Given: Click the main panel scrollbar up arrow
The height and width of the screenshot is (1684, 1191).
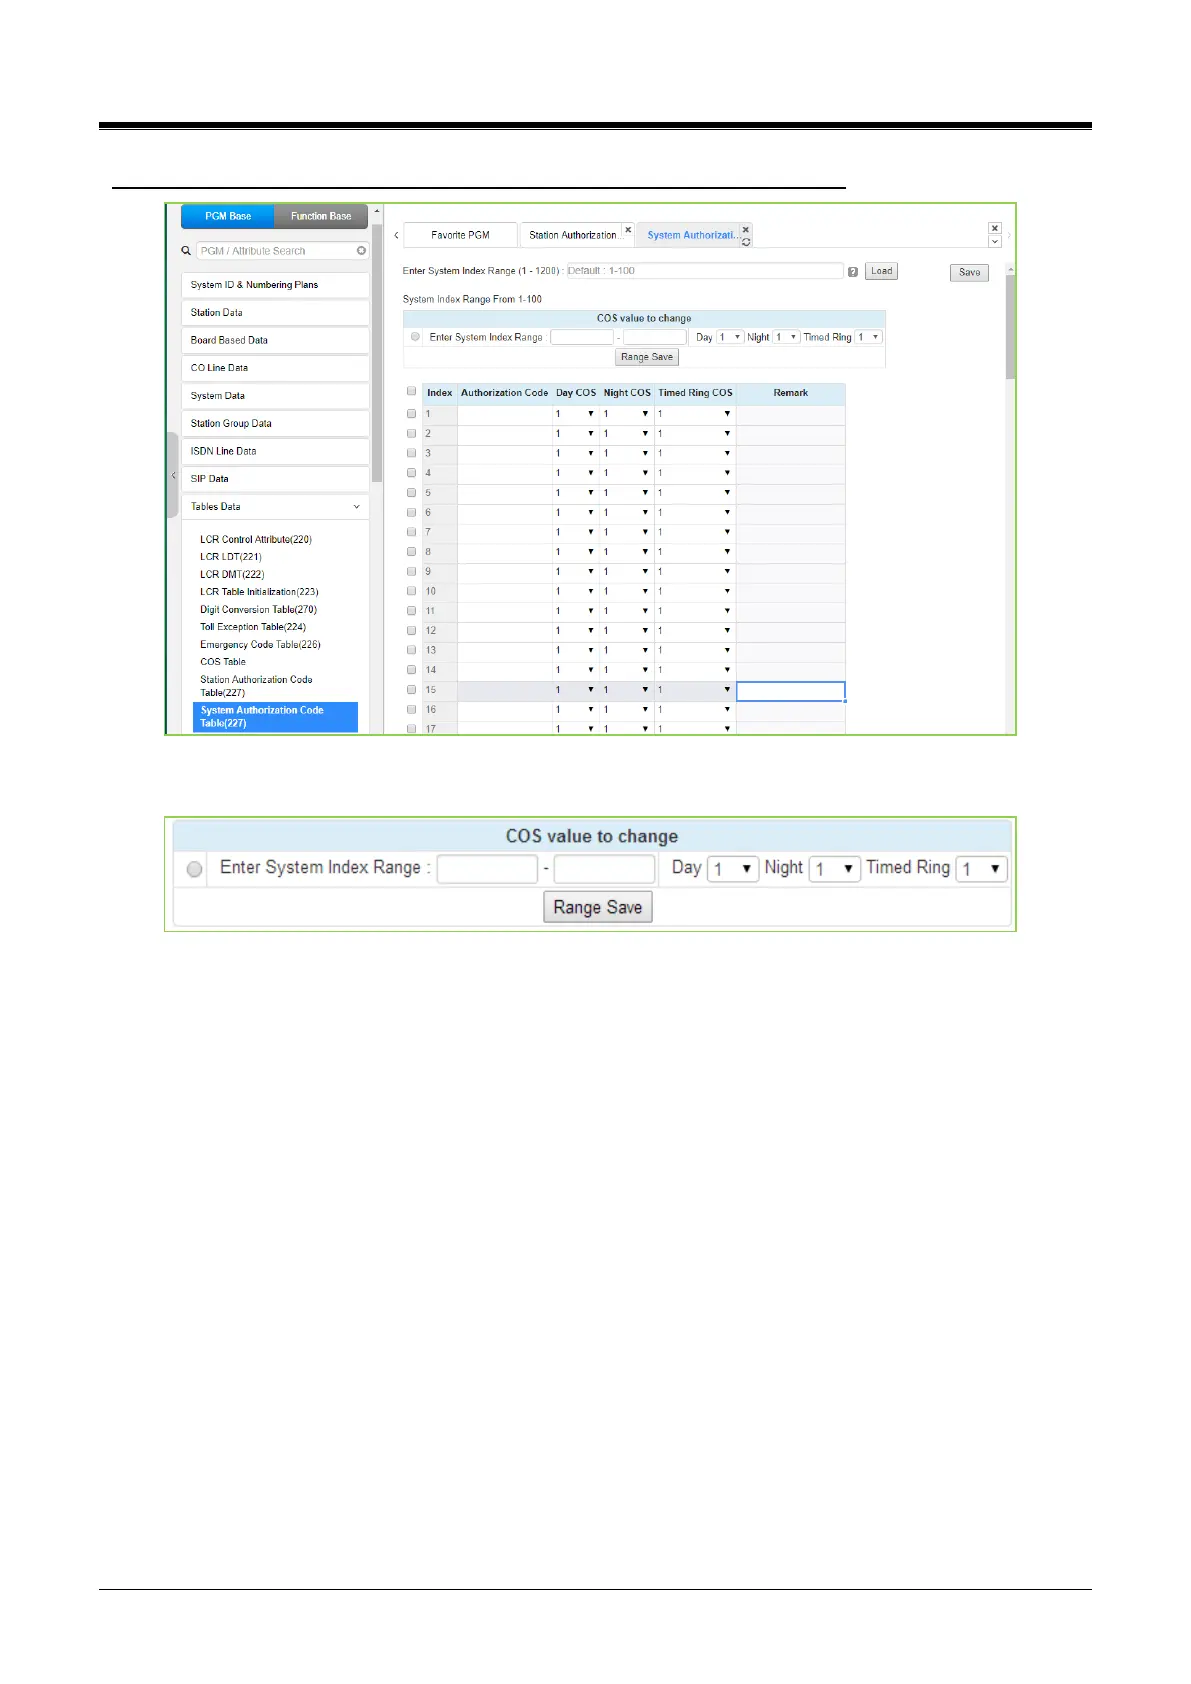Looking at the screenshot, I should click(x=1011, y=270).
